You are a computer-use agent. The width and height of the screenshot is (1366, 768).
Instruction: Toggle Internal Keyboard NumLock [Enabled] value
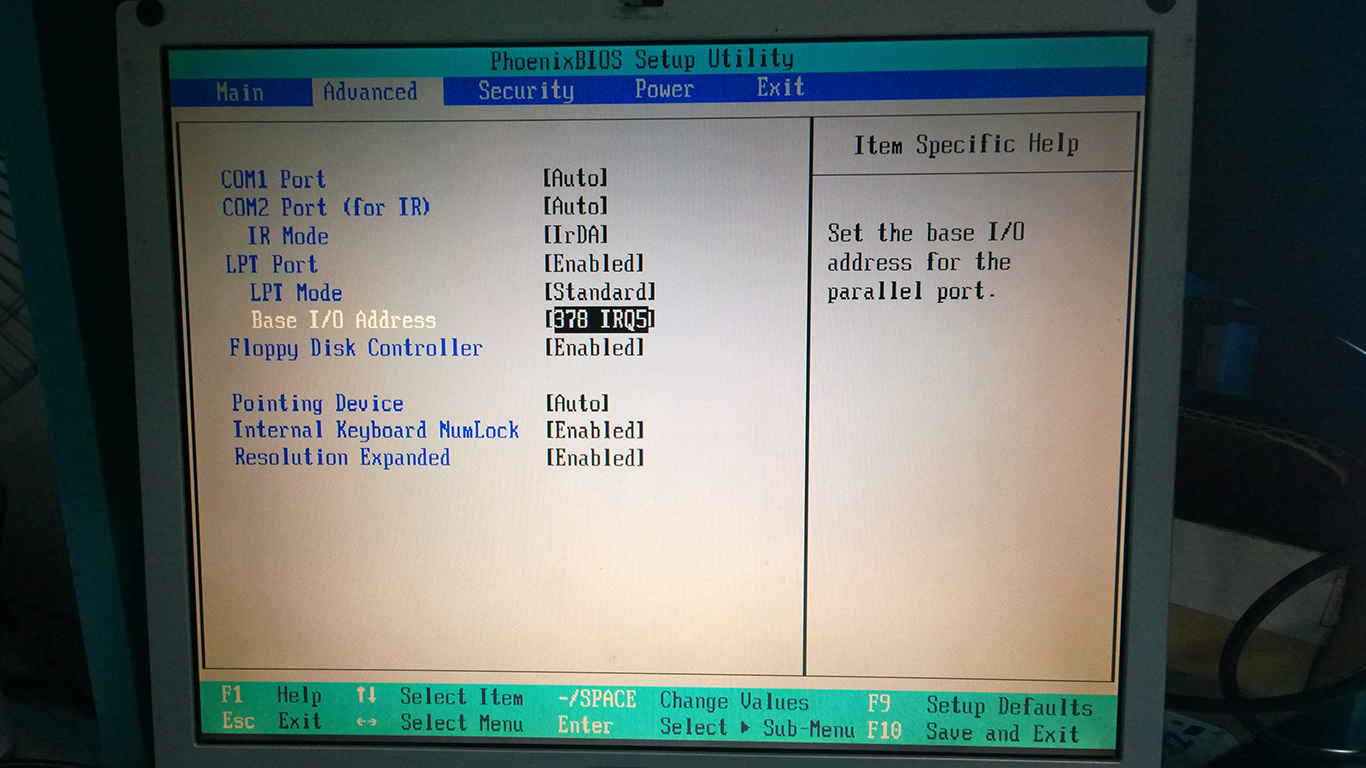click(595, 430)
